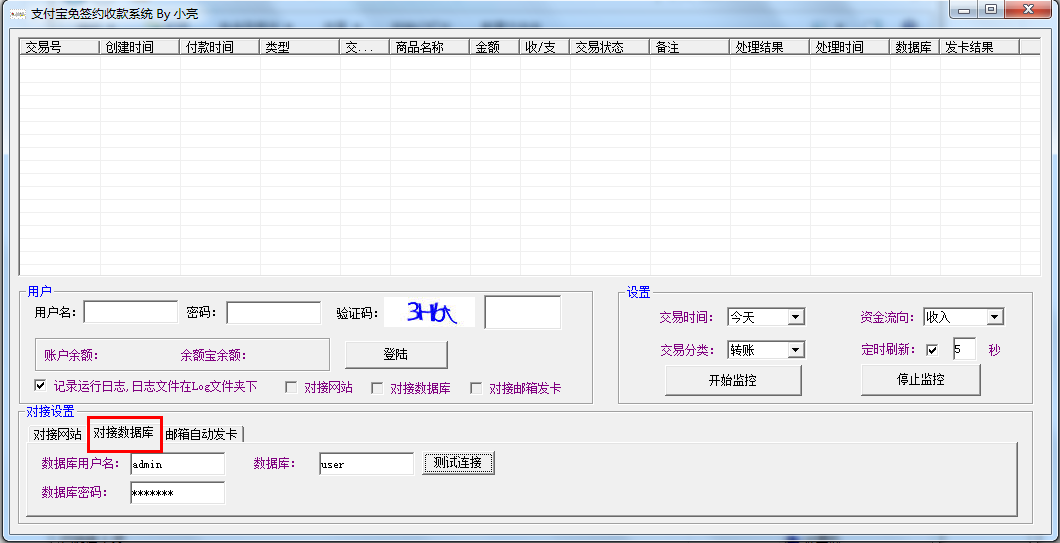Click the captcha image 3Hbx to refresh
This screenshot has height=543, width=1060.
point(429,312)
